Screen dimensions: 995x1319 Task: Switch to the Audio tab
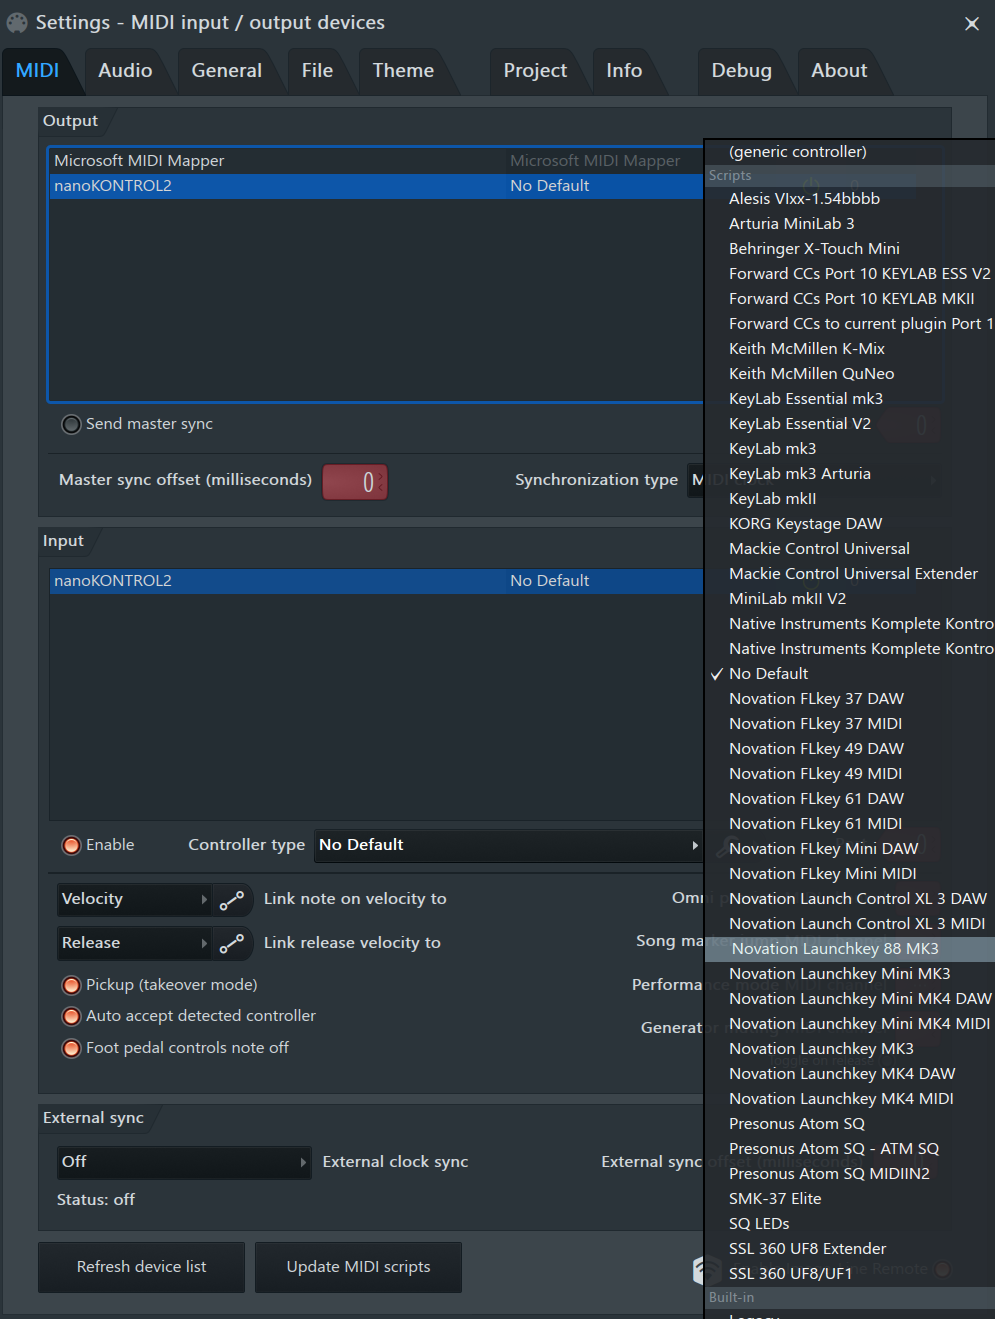pyautogui.click(x=125, y=71)
